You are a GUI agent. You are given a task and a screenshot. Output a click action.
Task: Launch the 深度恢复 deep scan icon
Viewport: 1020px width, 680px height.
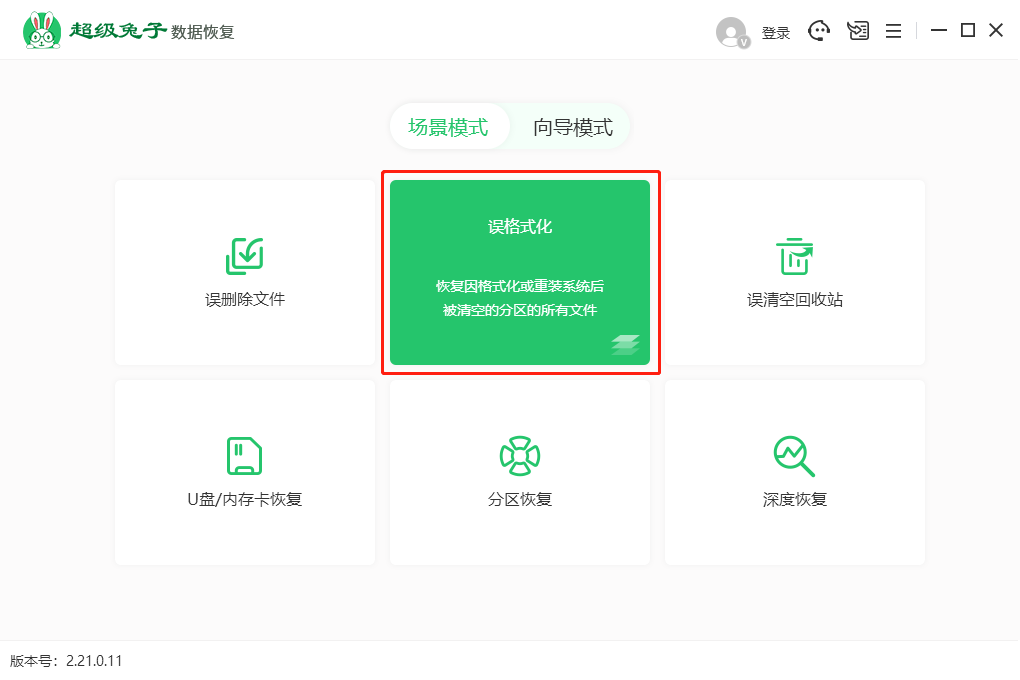pos(795,456)
